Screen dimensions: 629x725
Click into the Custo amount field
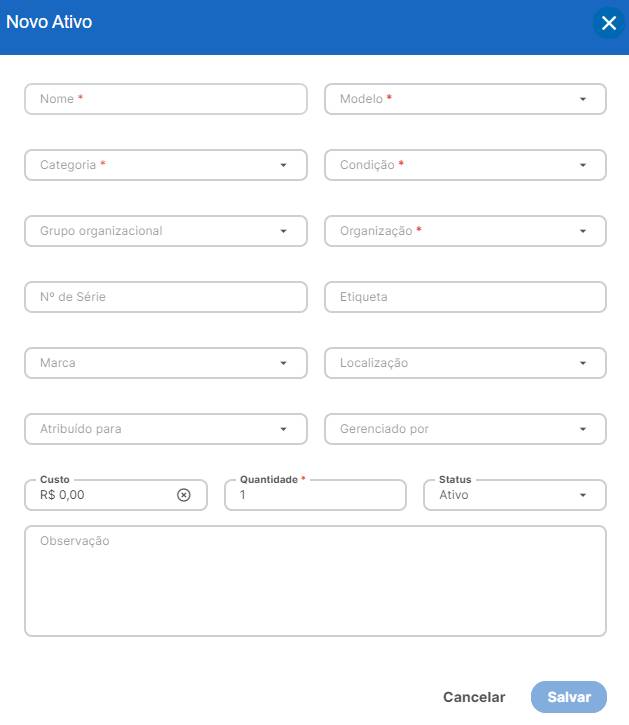[100, 495]
